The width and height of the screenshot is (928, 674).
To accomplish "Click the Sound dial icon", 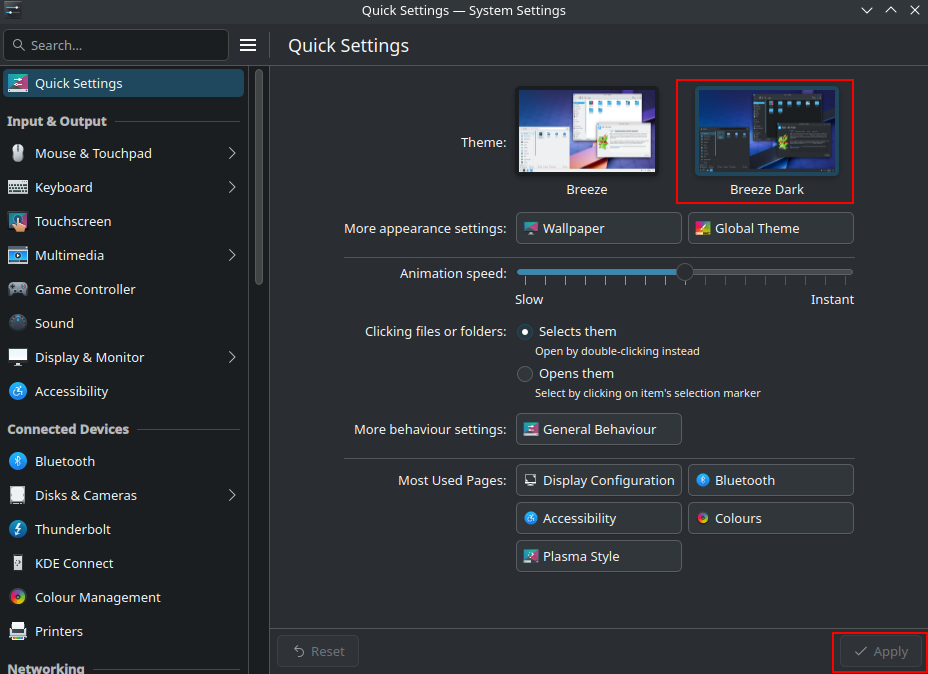I will pyautogui.click(x=18, y=323).
